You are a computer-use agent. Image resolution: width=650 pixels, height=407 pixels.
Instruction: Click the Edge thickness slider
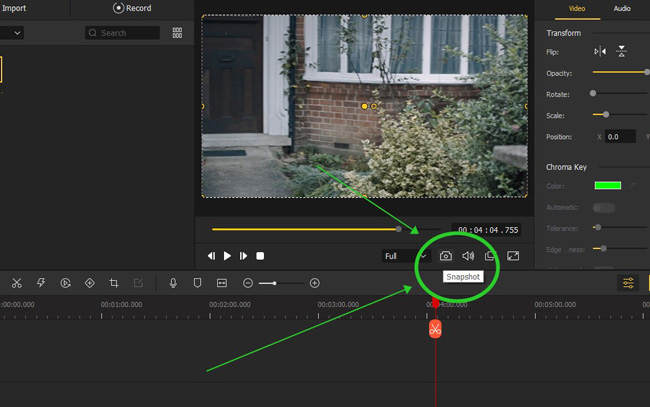pos(620,248)
